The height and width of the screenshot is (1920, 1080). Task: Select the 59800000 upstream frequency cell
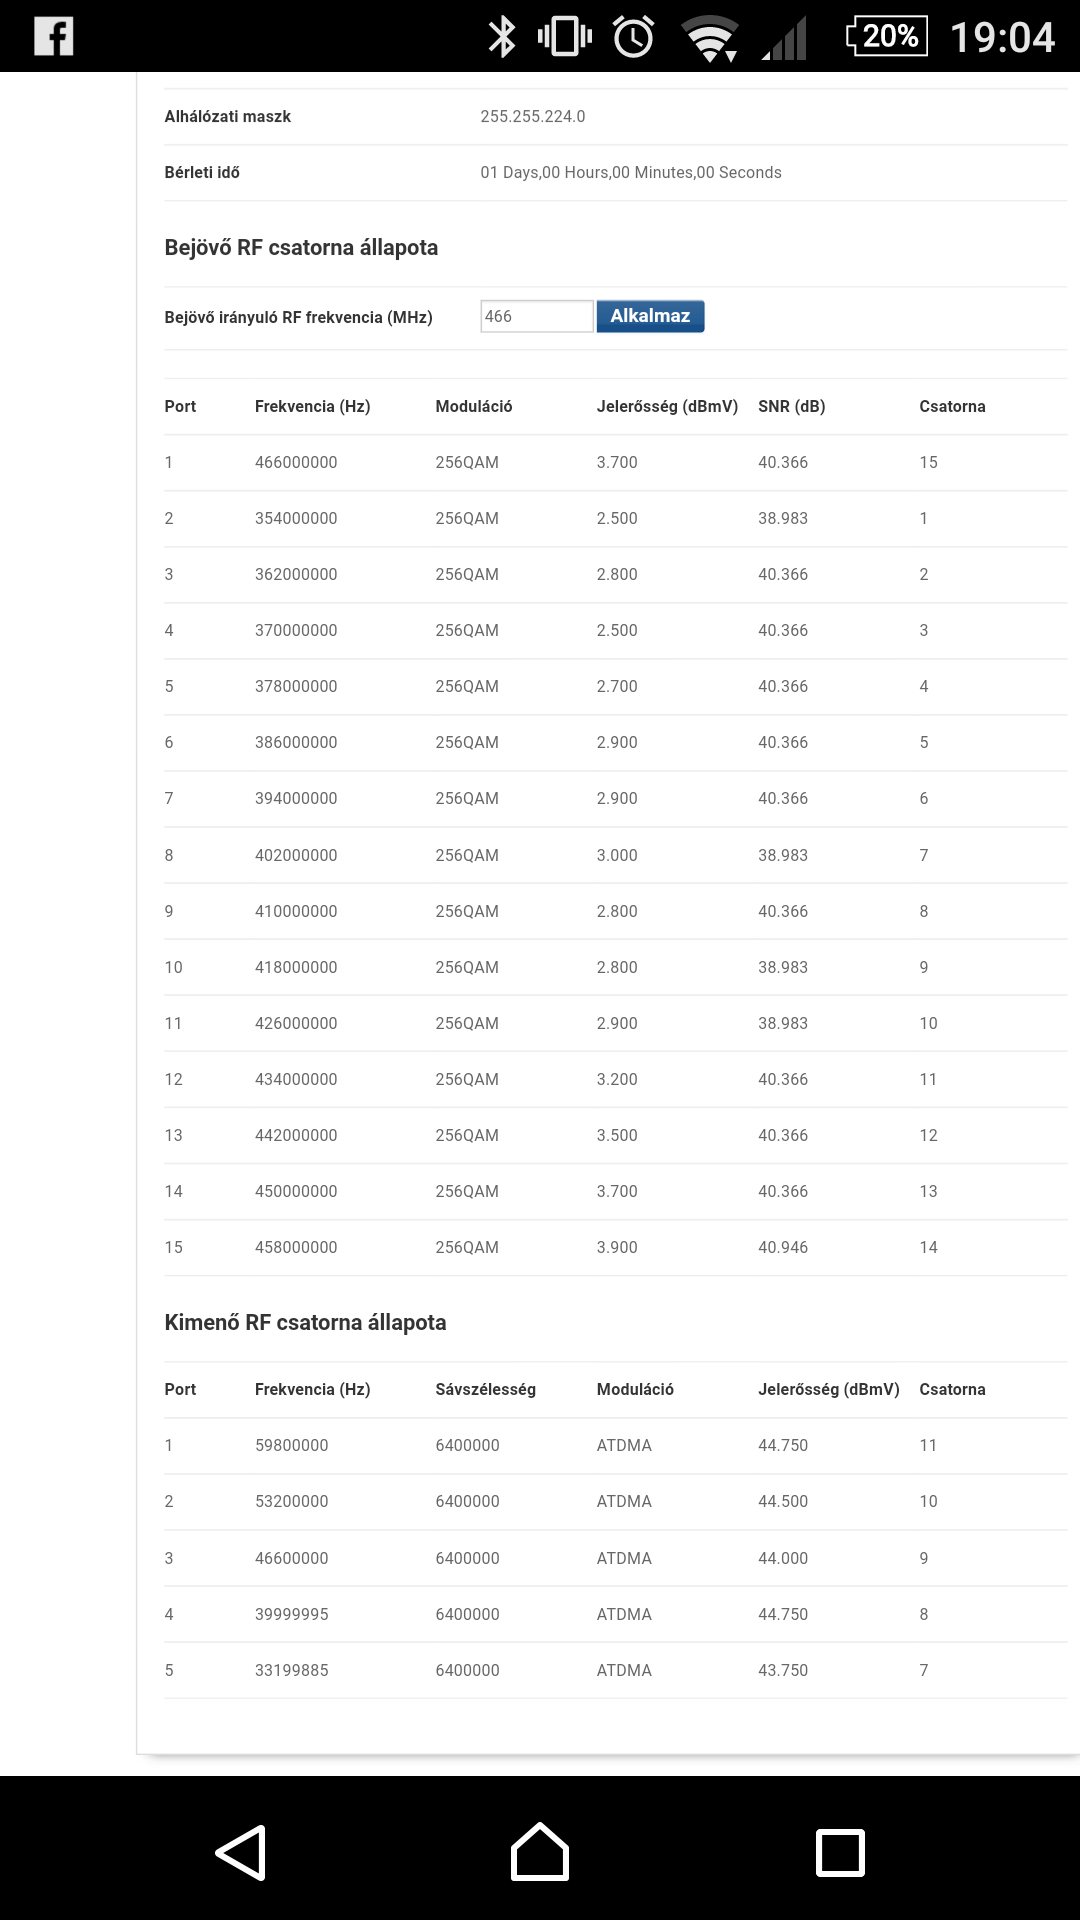pyautogui.click(x=291, y=1445)
